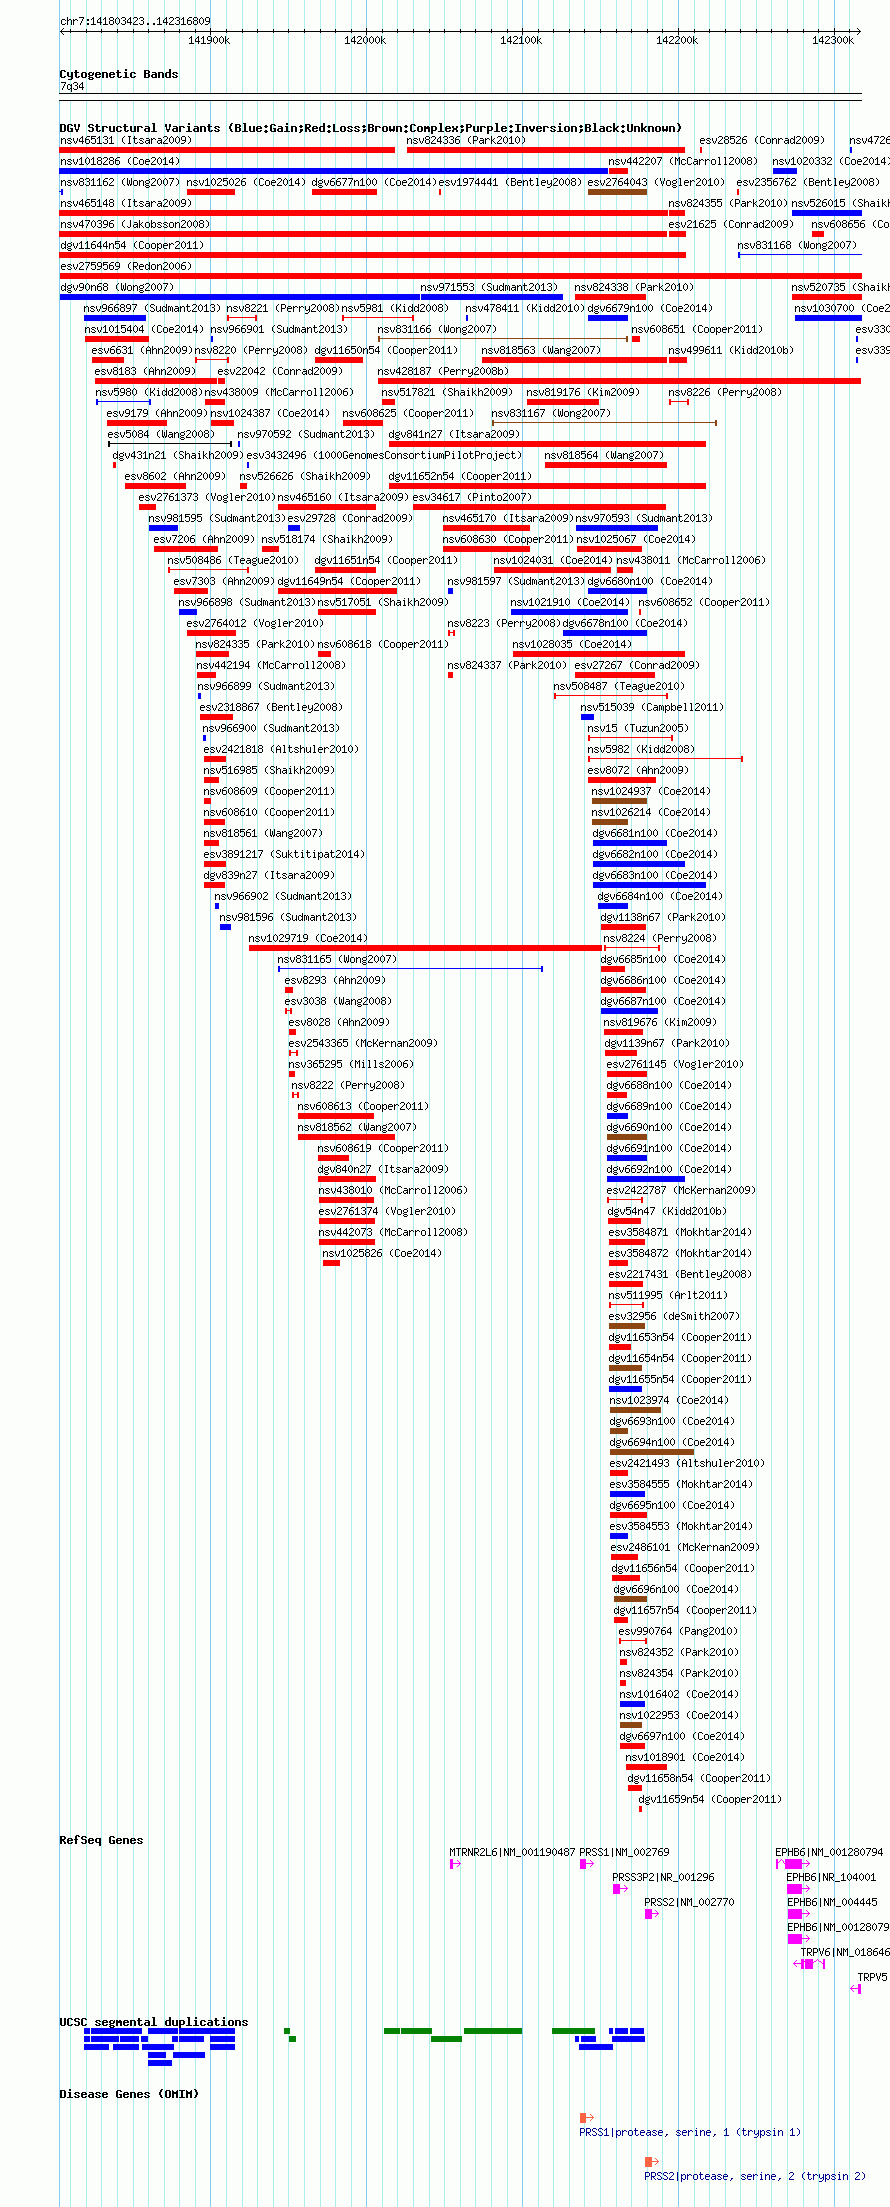Open the Cytogenetic Bands track title

point(119,74)
